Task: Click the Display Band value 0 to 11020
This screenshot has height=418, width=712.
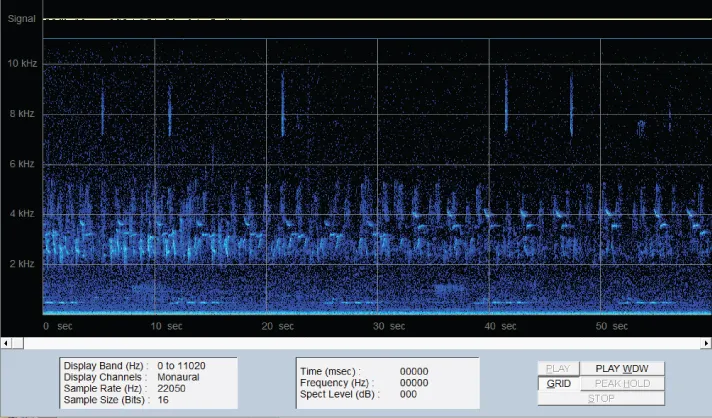Action: pyautogui.click(x=181, y=366)
